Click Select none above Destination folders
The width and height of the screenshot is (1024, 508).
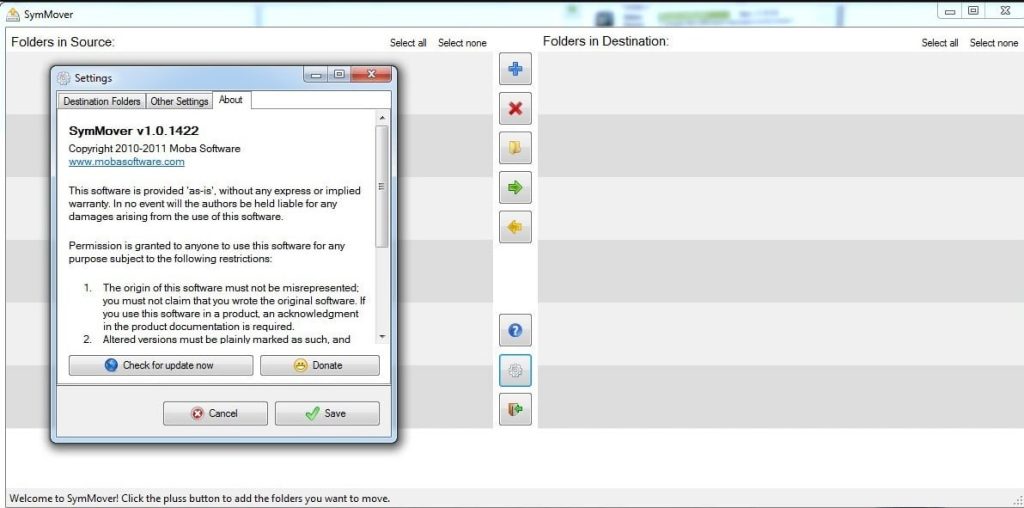(994, 43)
